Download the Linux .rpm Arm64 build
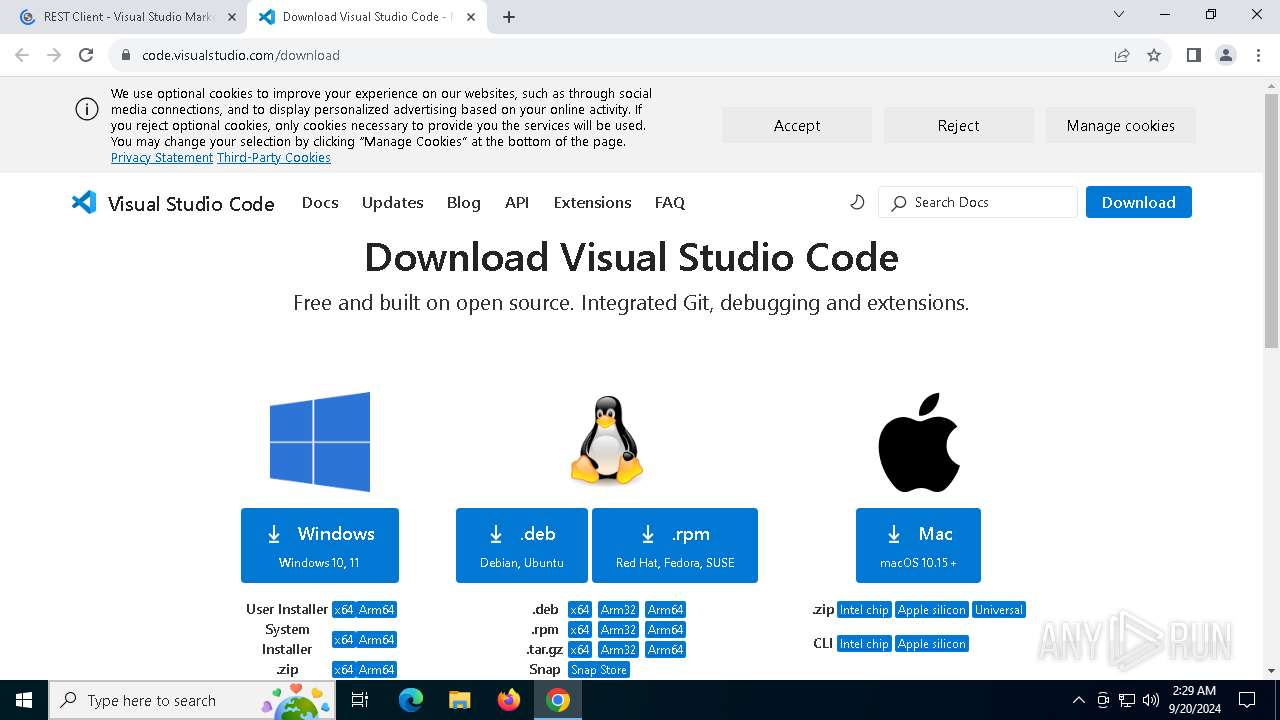 665,630
